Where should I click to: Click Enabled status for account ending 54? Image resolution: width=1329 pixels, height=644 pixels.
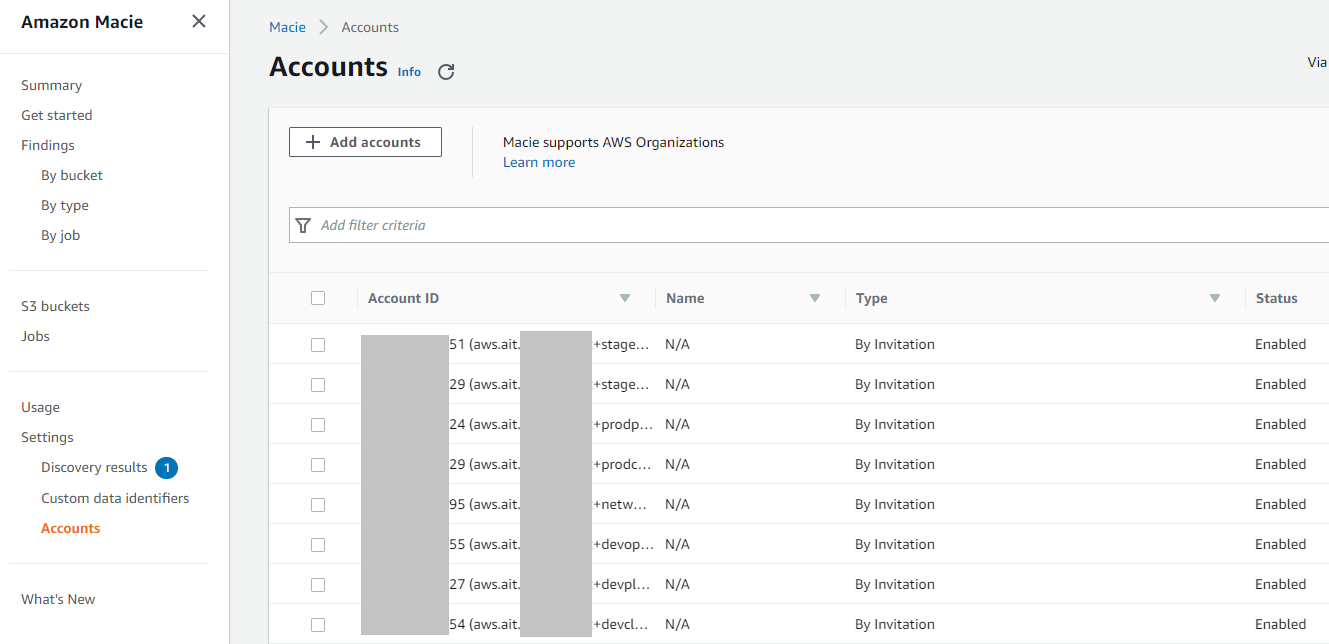[1281, 624]
